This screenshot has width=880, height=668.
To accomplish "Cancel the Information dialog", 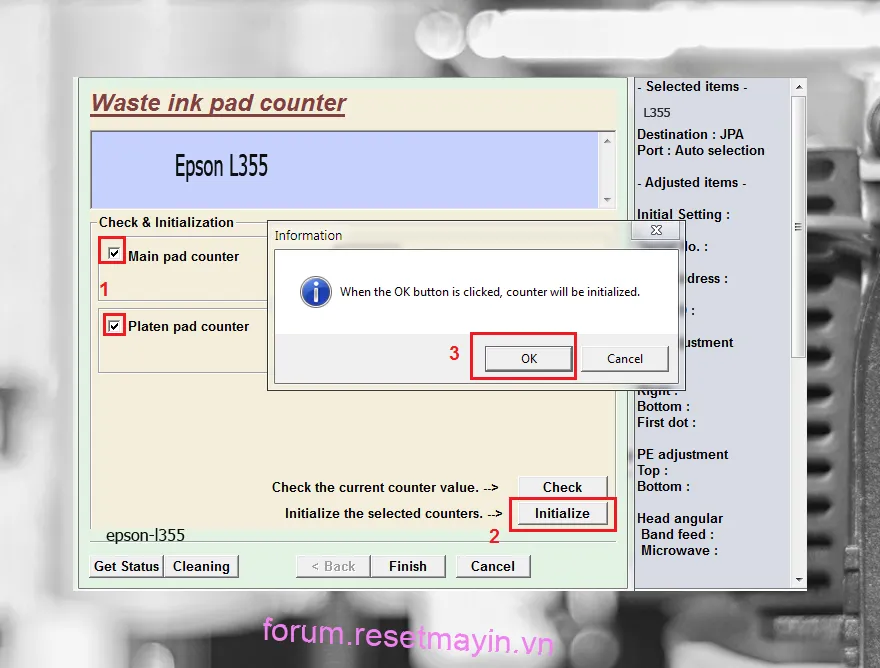I will click(625, 359).
